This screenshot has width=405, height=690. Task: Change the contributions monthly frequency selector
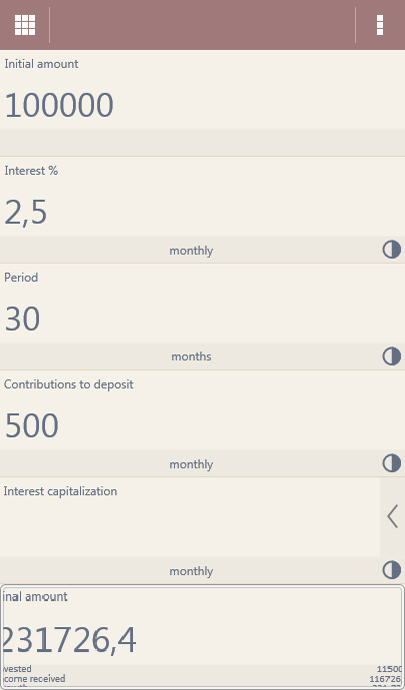click(191, 464)
